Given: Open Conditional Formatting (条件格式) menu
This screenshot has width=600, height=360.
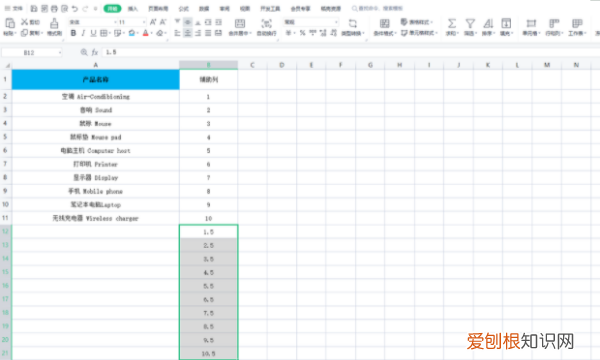Looking at the screenshot, I should click(x=385, y=27).
